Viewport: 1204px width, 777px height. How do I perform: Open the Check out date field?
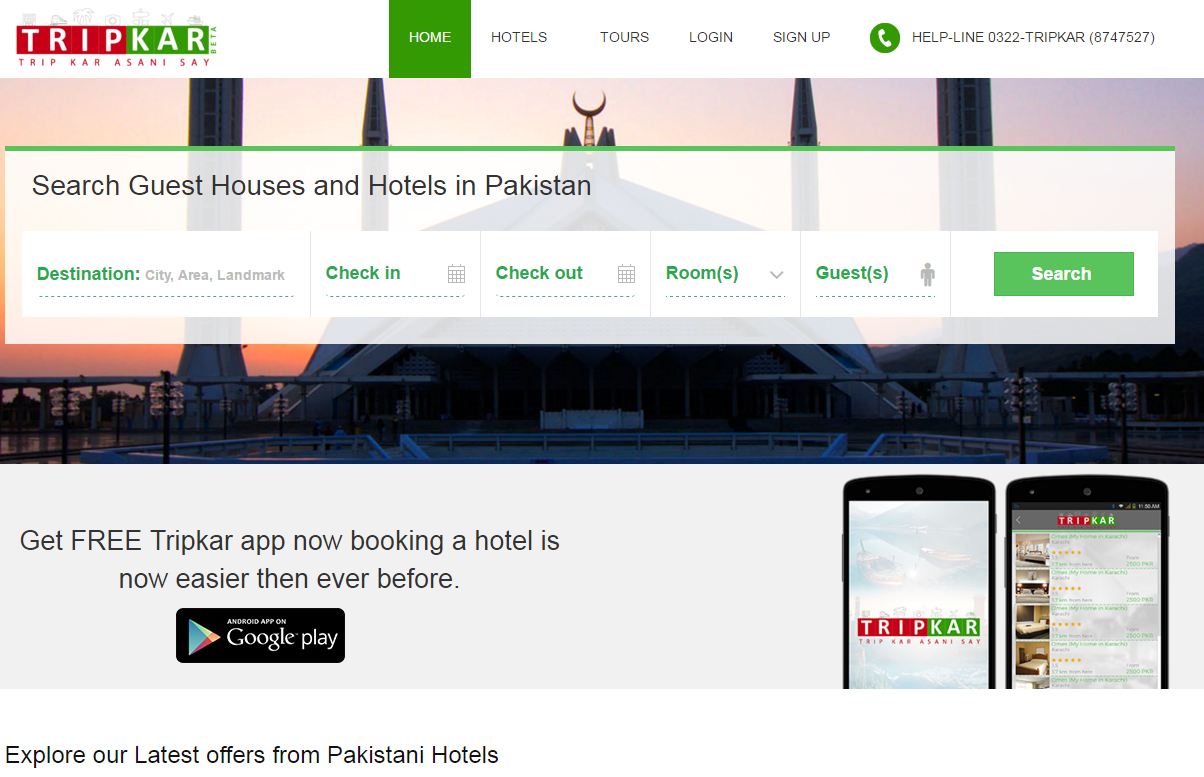(565, 274)
